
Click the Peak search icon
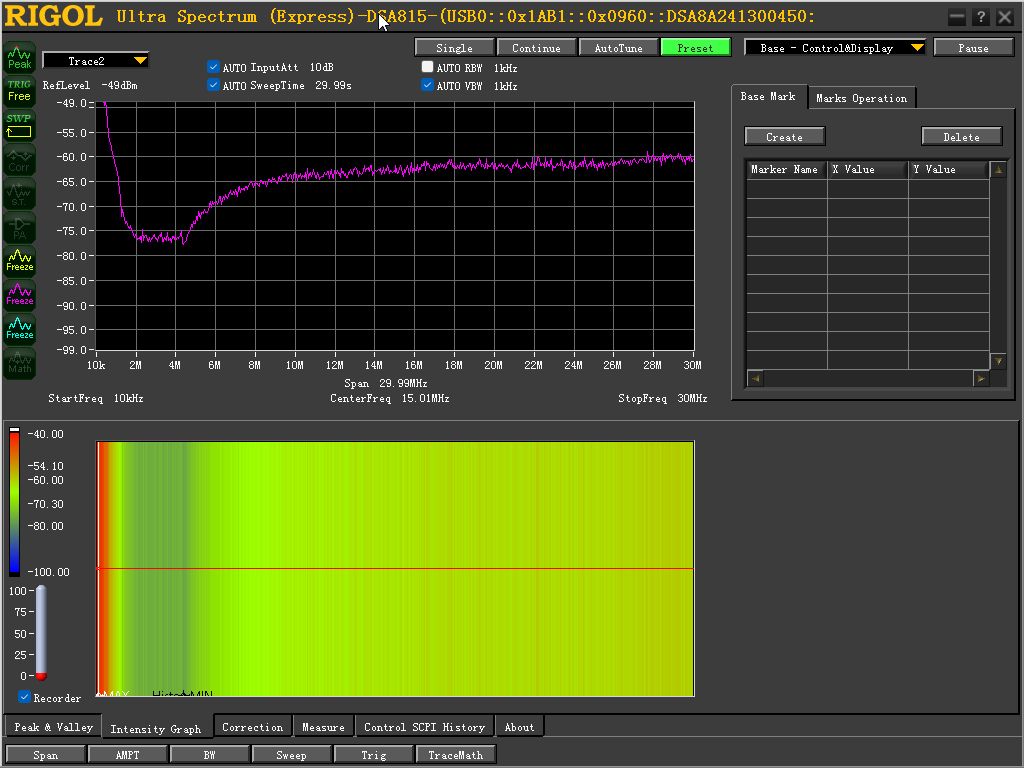pyautogui.click(x=19, y=58)
